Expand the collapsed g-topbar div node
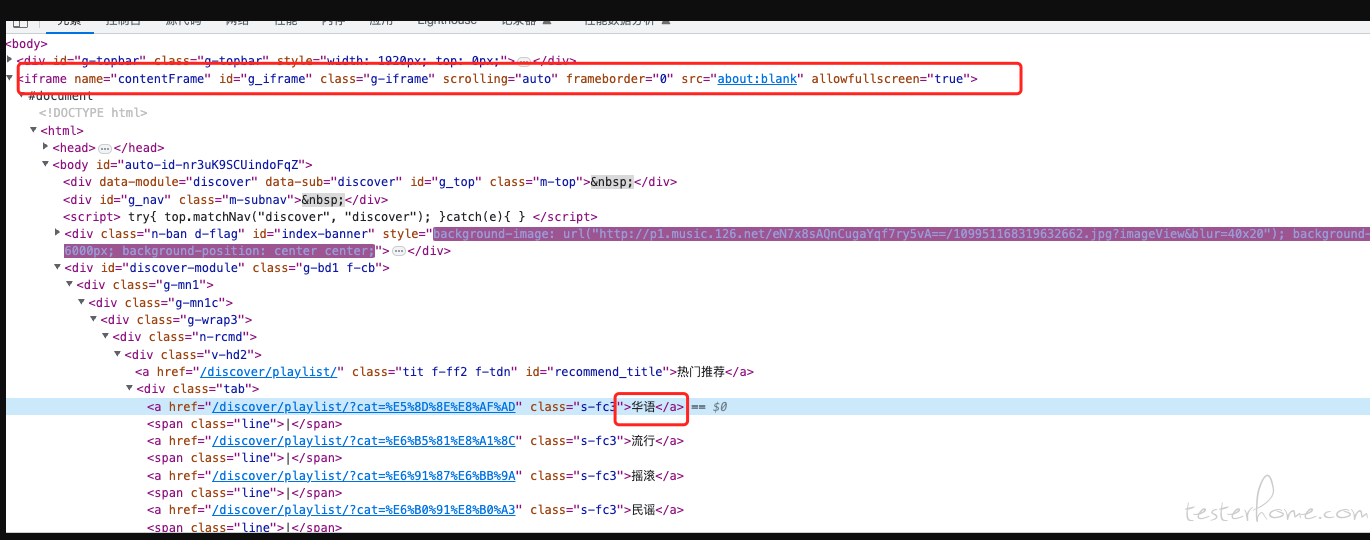The width and height of the screenshot is (1370, 540). click(x=10, y=61)
